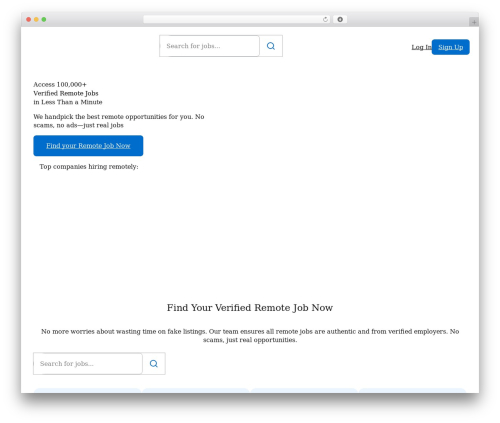Screen dimensions: 500x423
Task: Open the Log In link
Action: coord(421,47)
